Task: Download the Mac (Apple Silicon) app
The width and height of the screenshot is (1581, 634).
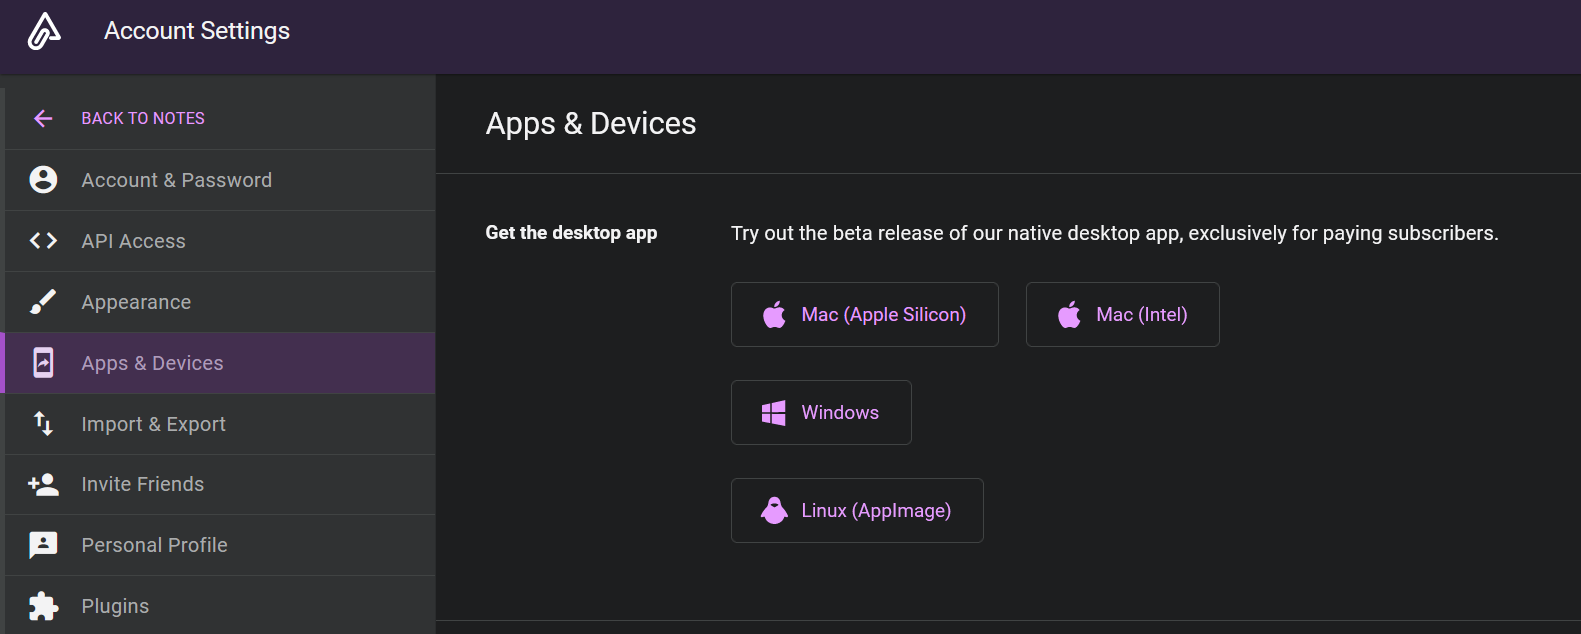Action: click(865, 315)
